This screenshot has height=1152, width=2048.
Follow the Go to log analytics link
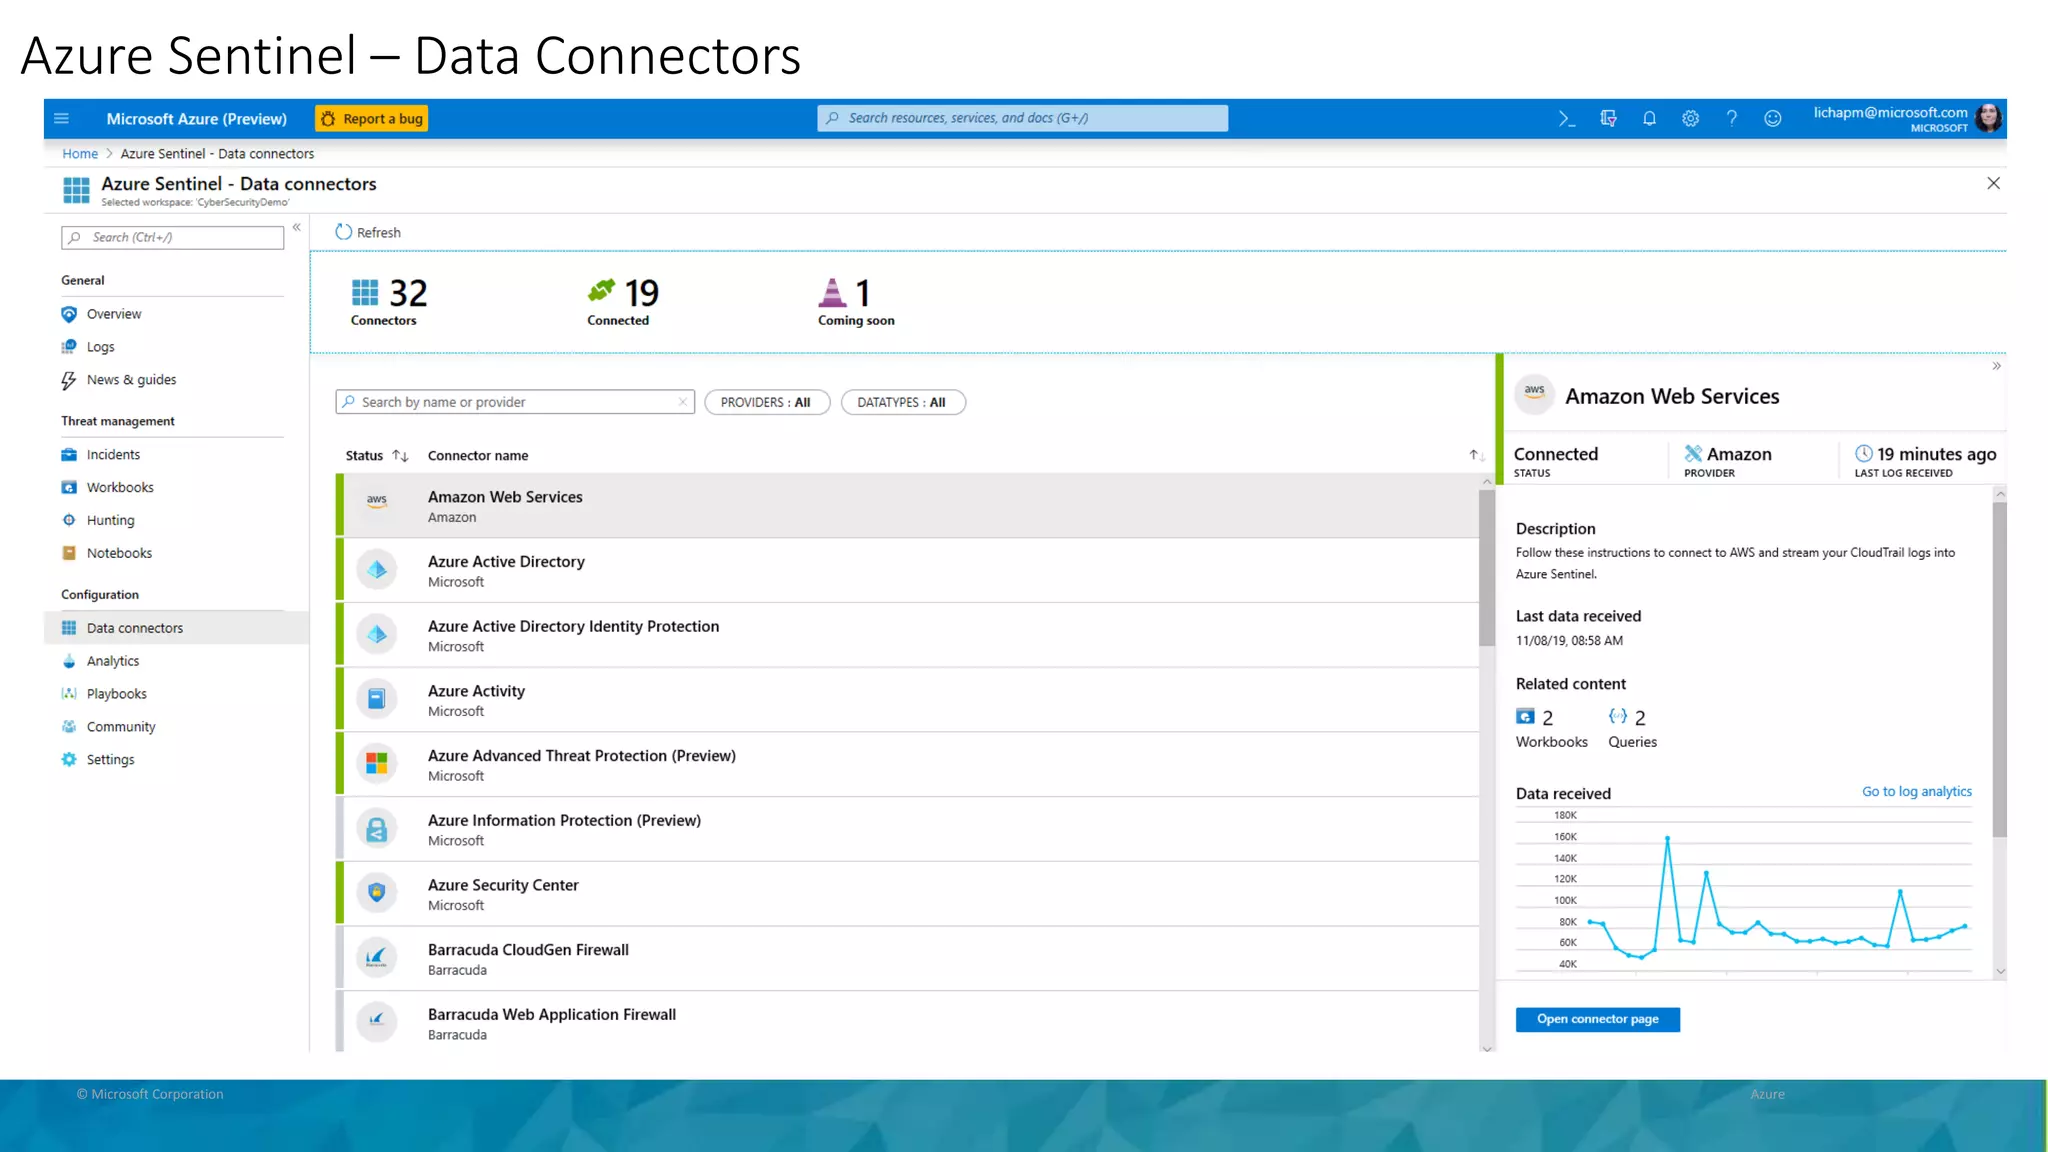point(1916,791)
